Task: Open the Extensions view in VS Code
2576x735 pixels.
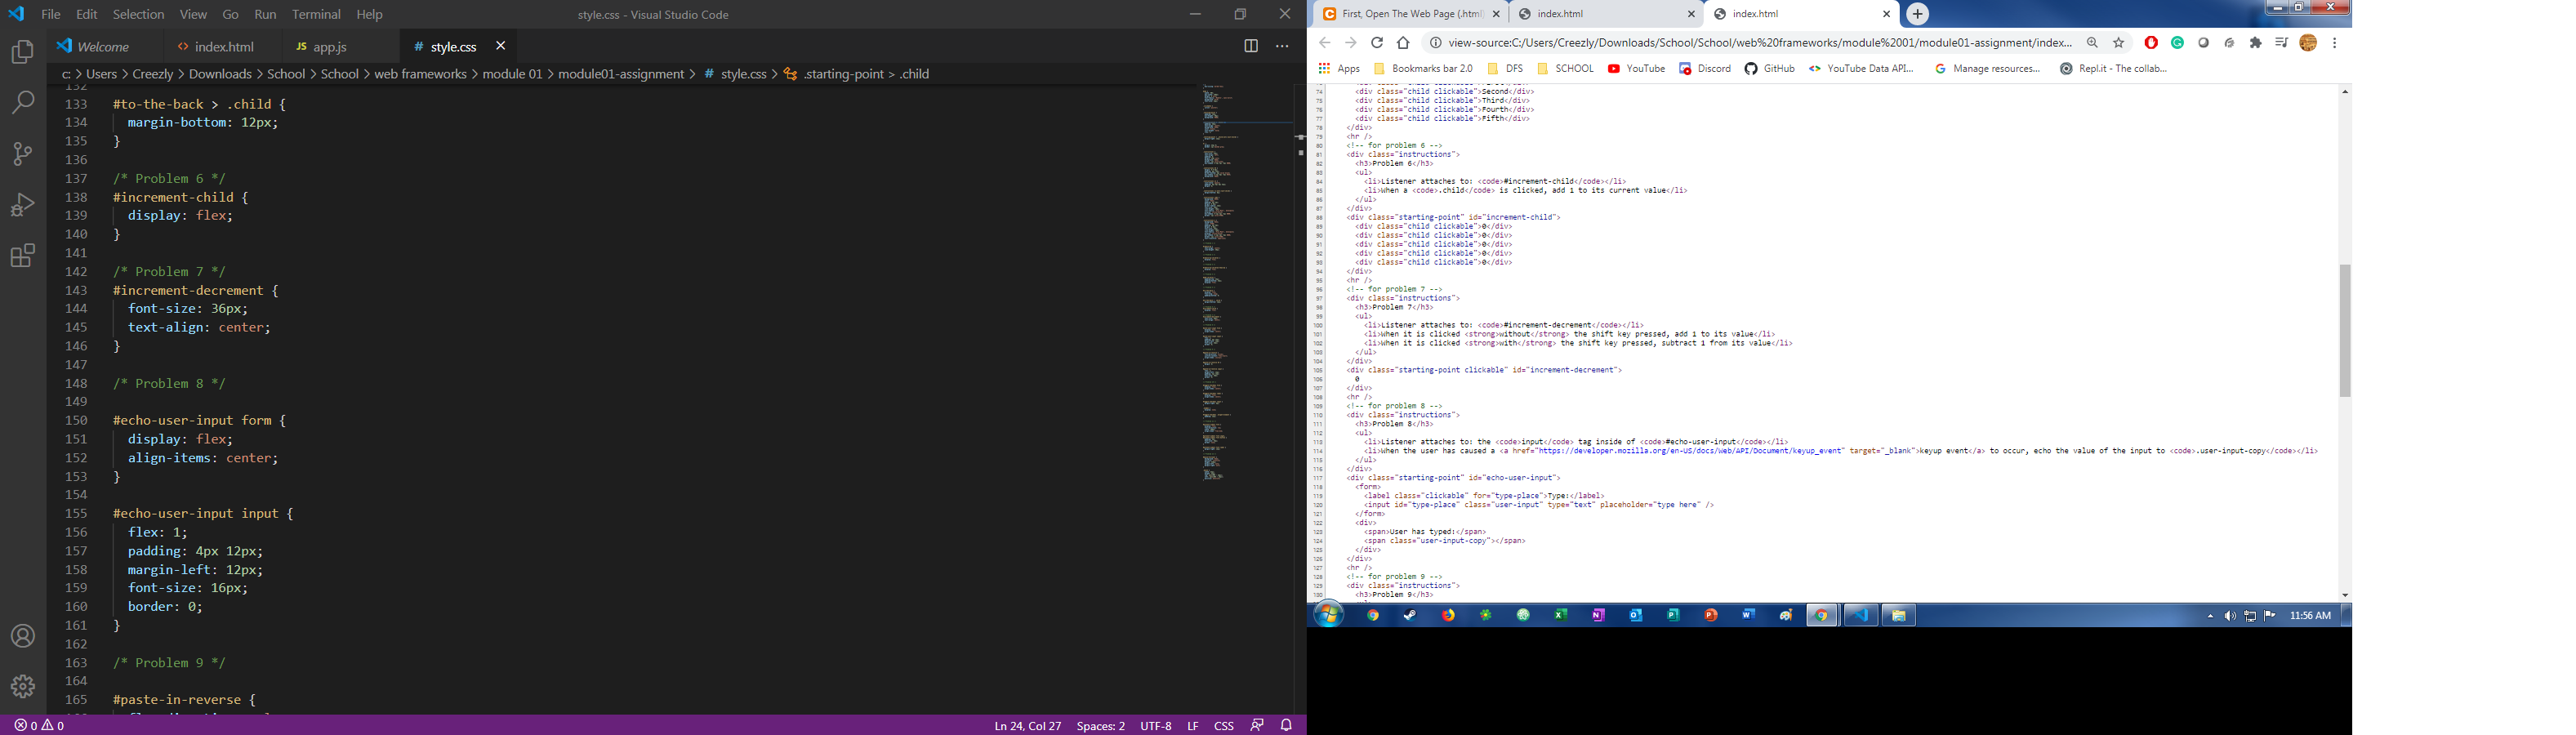Action: tap(22, 255)
